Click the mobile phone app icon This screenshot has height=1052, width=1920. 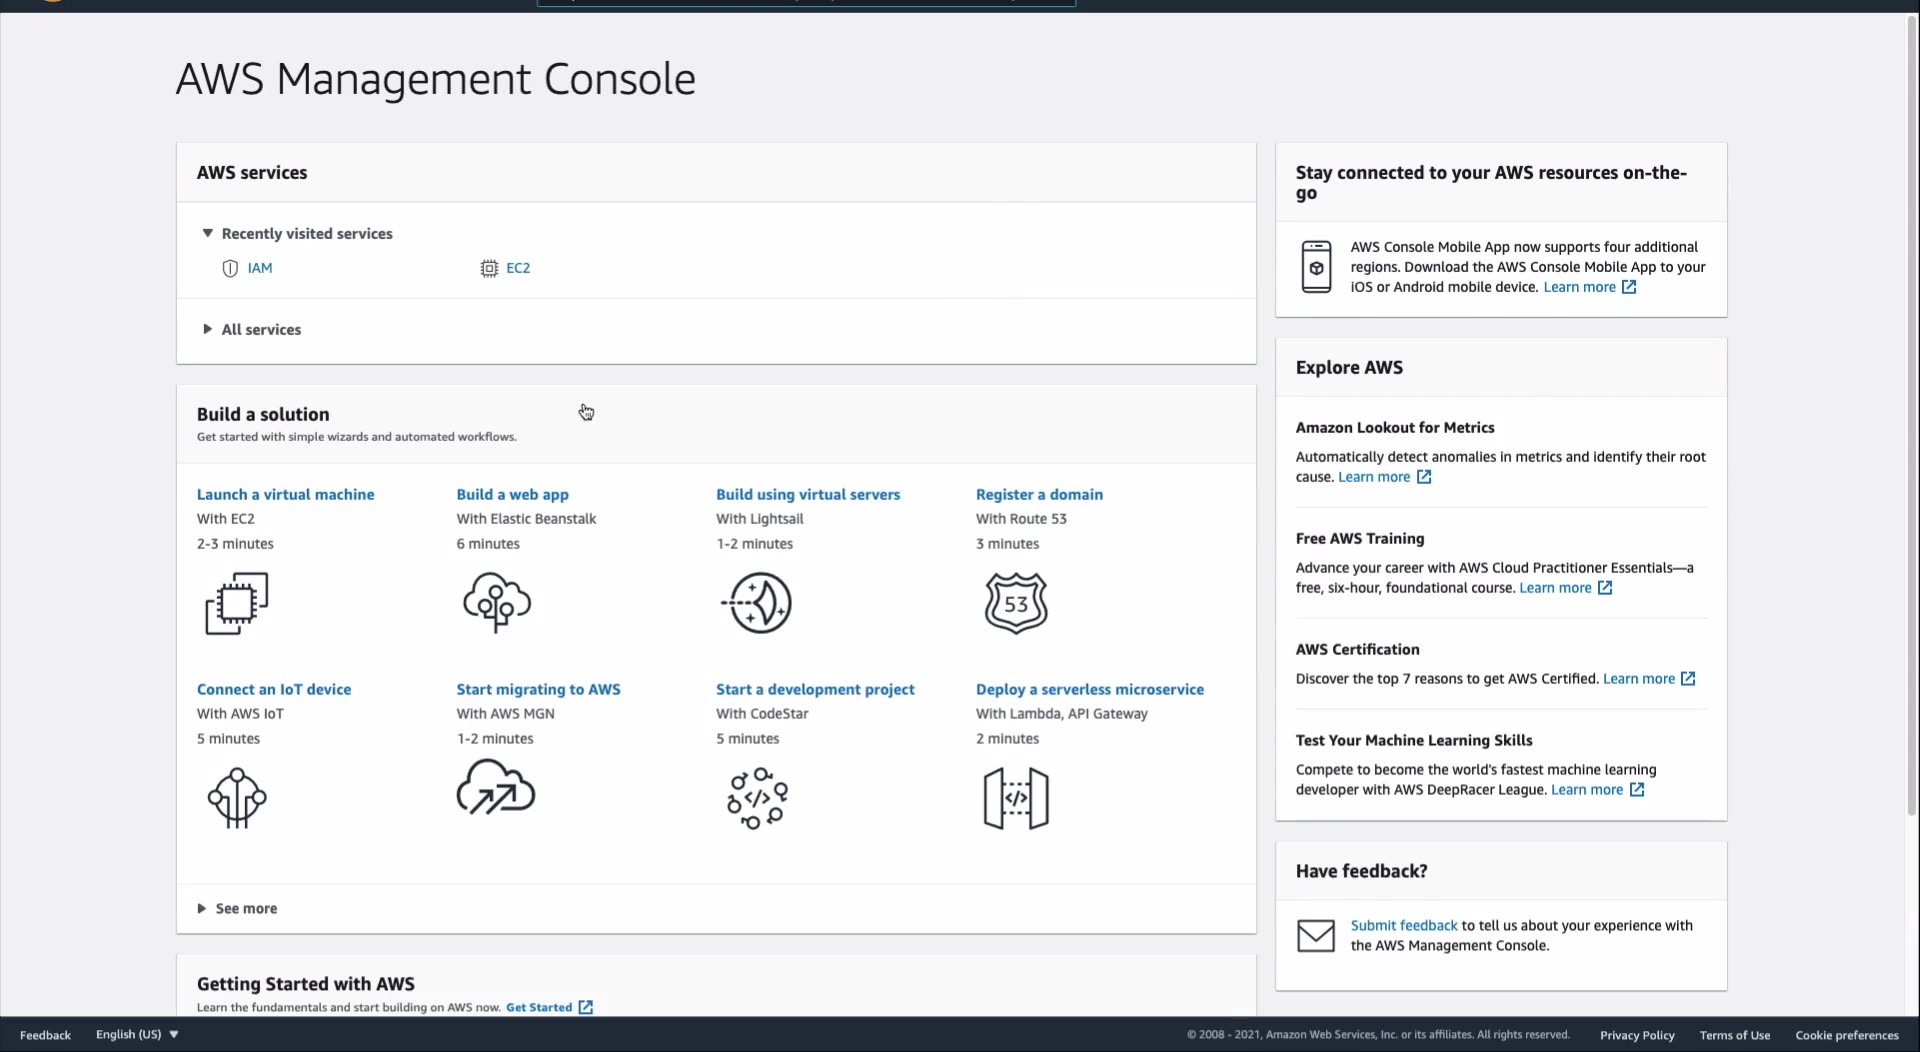[x=1316, y=267]
